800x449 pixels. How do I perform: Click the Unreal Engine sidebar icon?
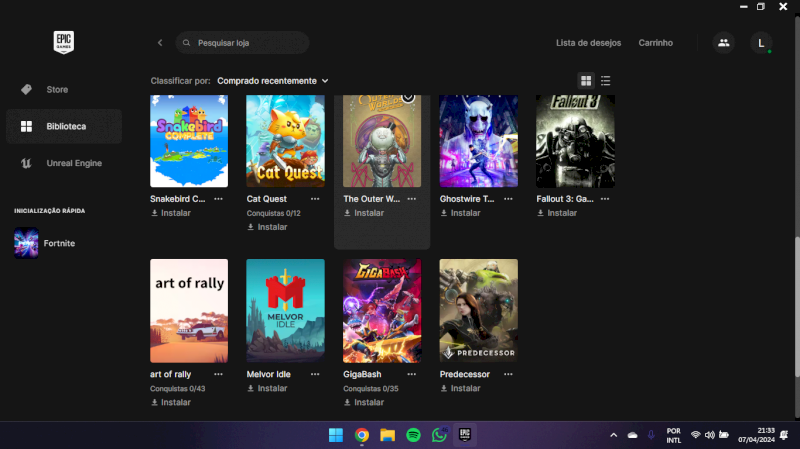(x=26, y=163)
